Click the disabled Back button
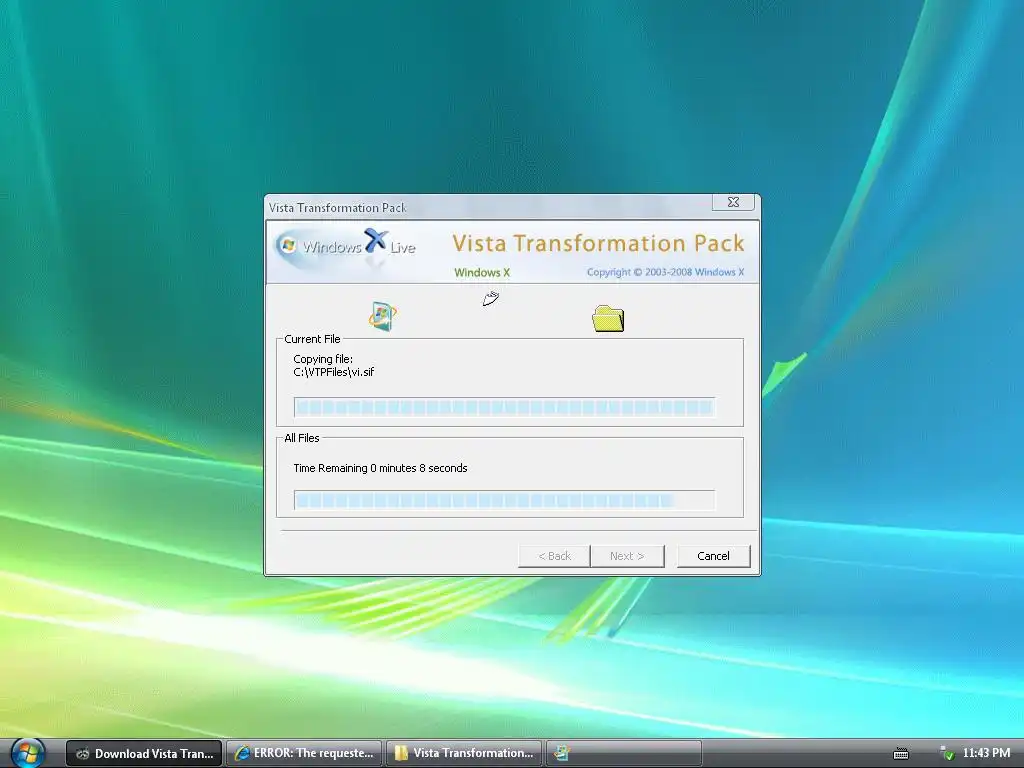 point(554,556)
